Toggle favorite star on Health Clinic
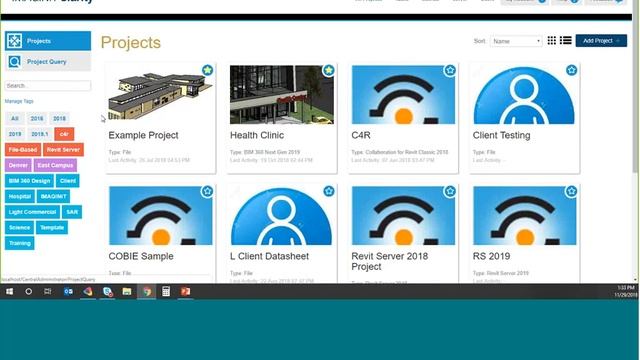The height and width of the screenshot is (360, 640). click(x=329, y=70)
